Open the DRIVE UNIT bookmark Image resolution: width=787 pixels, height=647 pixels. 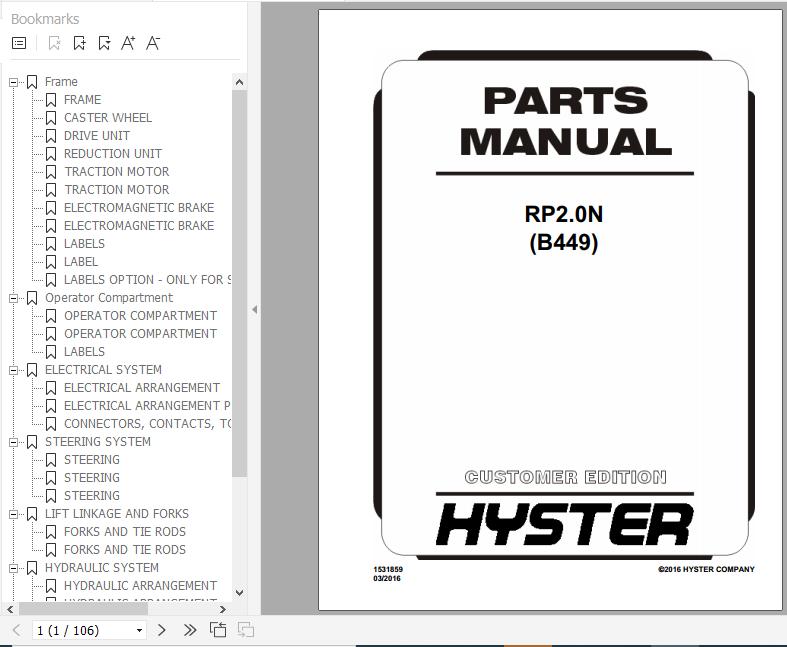tap(96, 136)
